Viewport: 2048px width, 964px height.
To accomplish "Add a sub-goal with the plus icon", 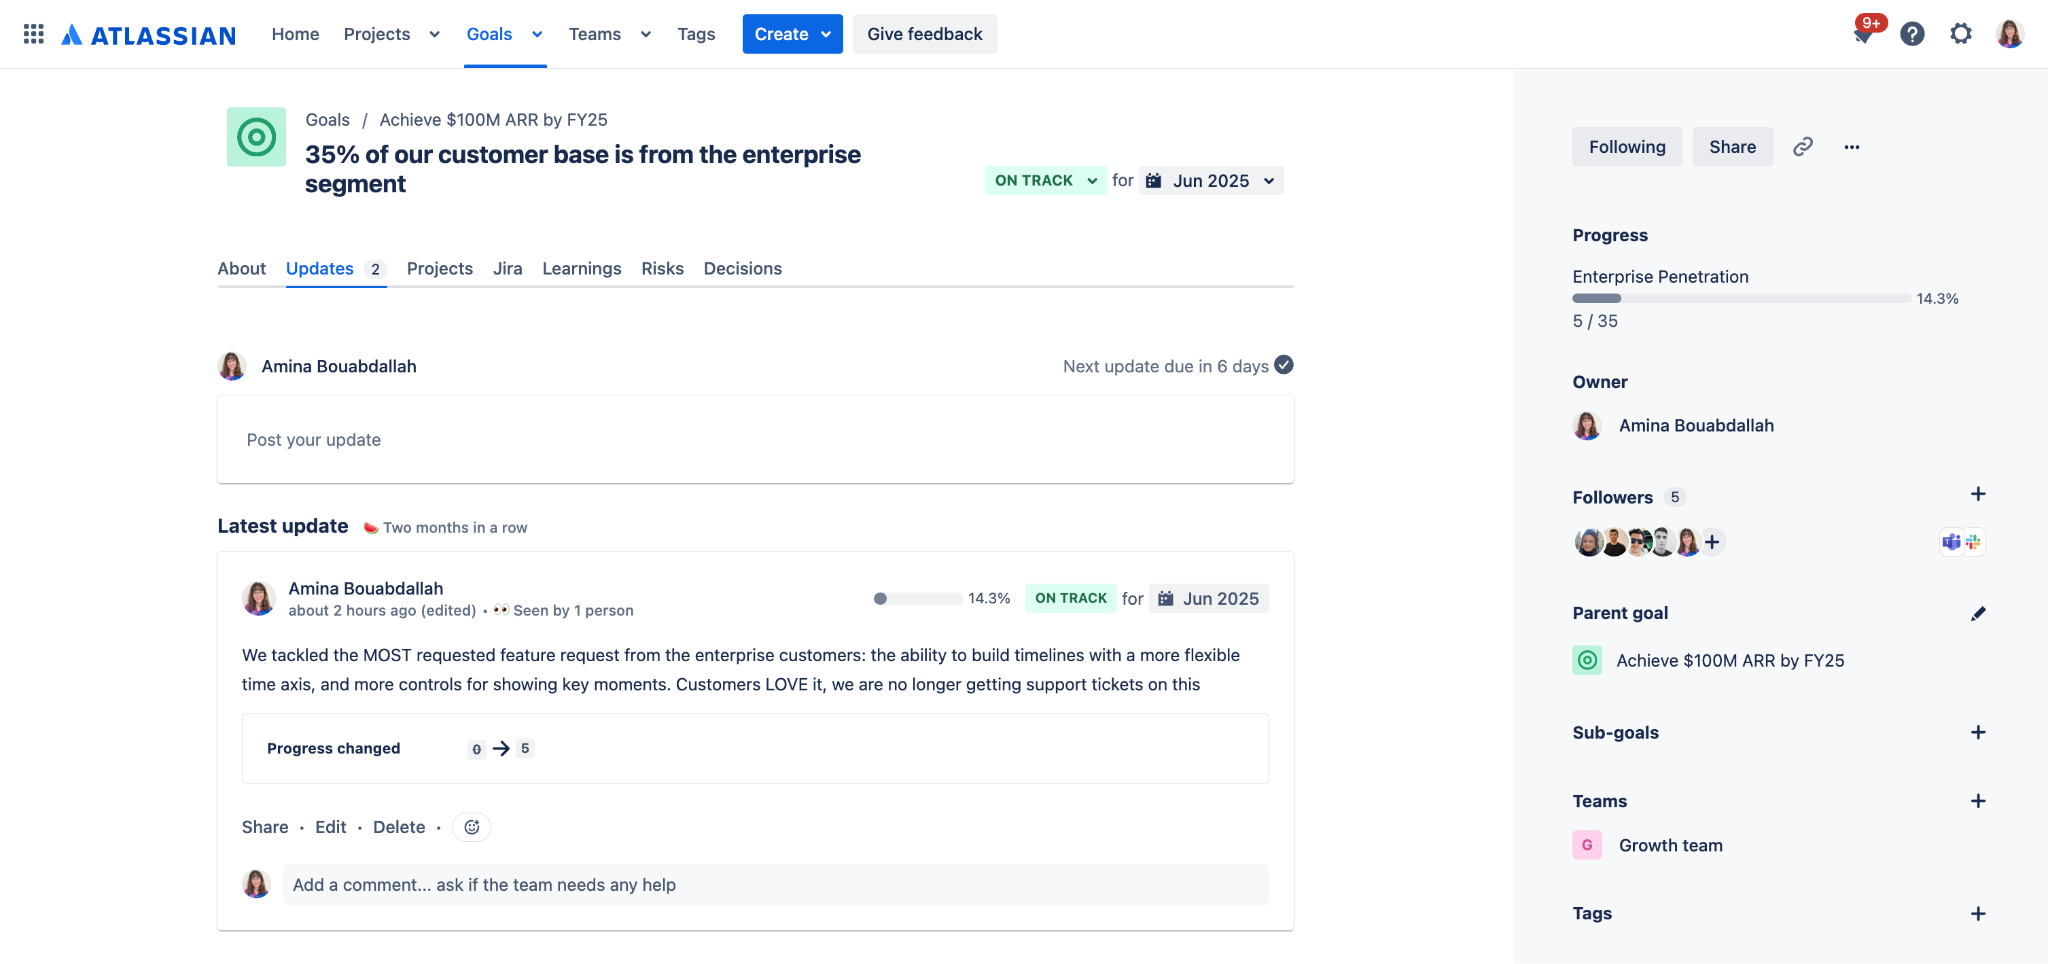I will 1978,732.
